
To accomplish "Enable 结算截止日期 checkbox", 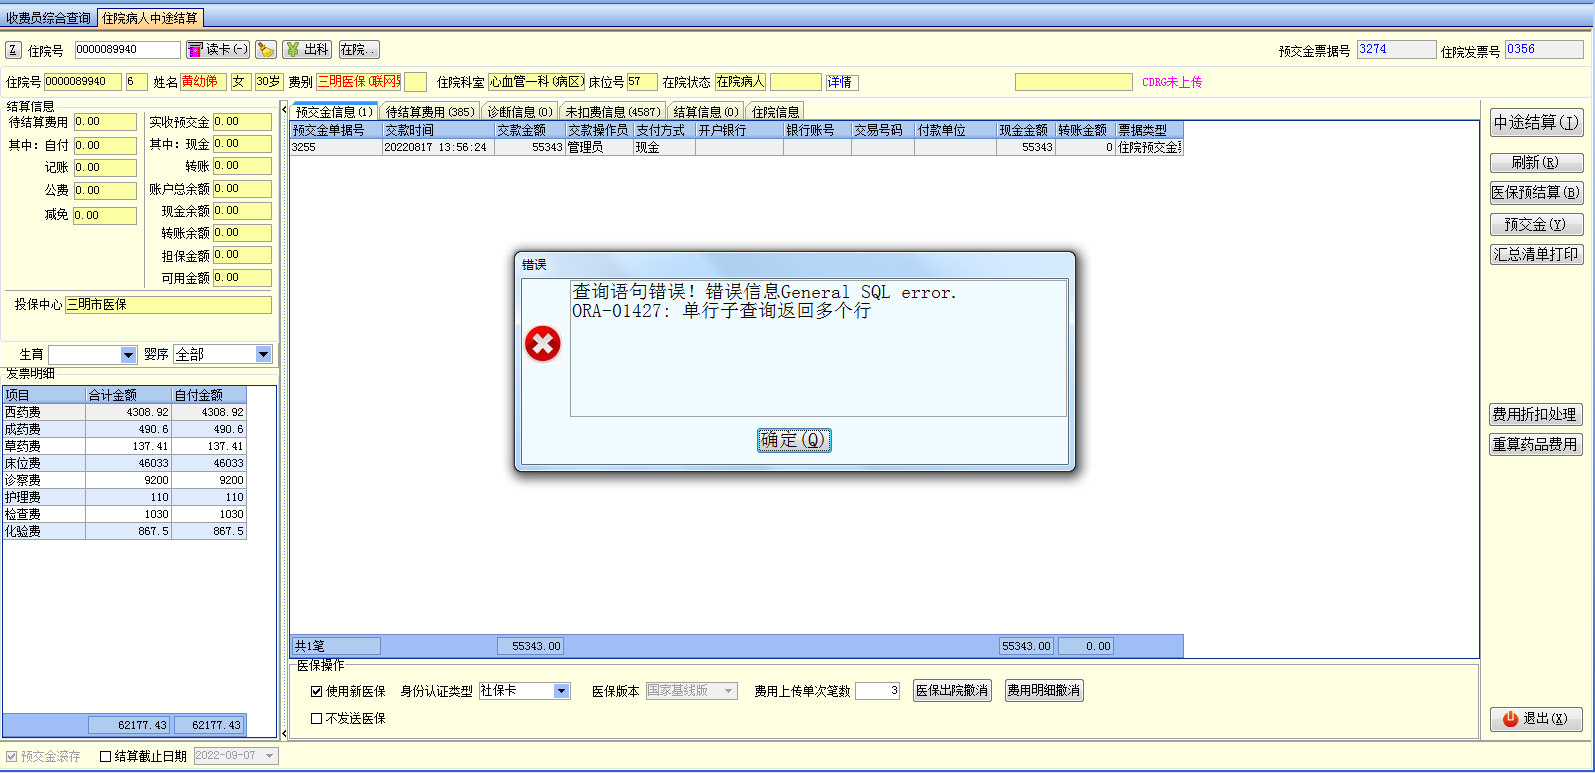I will click(105, 757).
